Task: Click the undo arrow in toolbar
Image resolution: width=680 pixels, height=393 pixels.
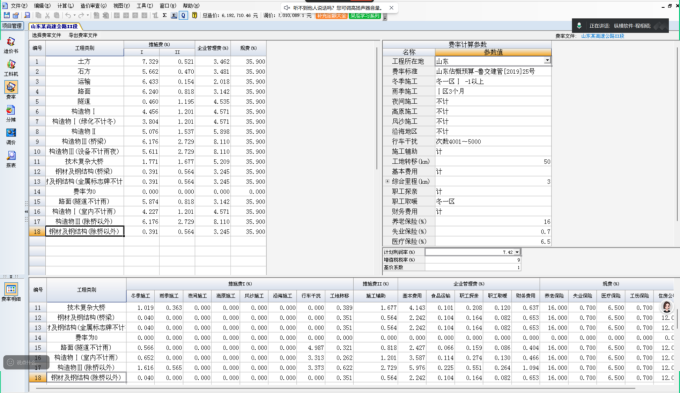Action: click(68, 15)
